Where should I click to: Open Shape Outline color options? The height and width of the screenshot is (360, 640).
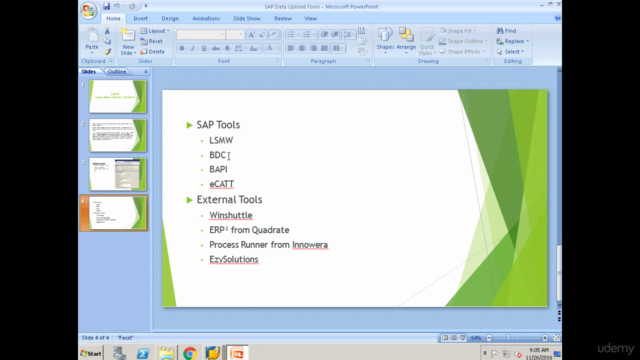[x=463, y=41]
